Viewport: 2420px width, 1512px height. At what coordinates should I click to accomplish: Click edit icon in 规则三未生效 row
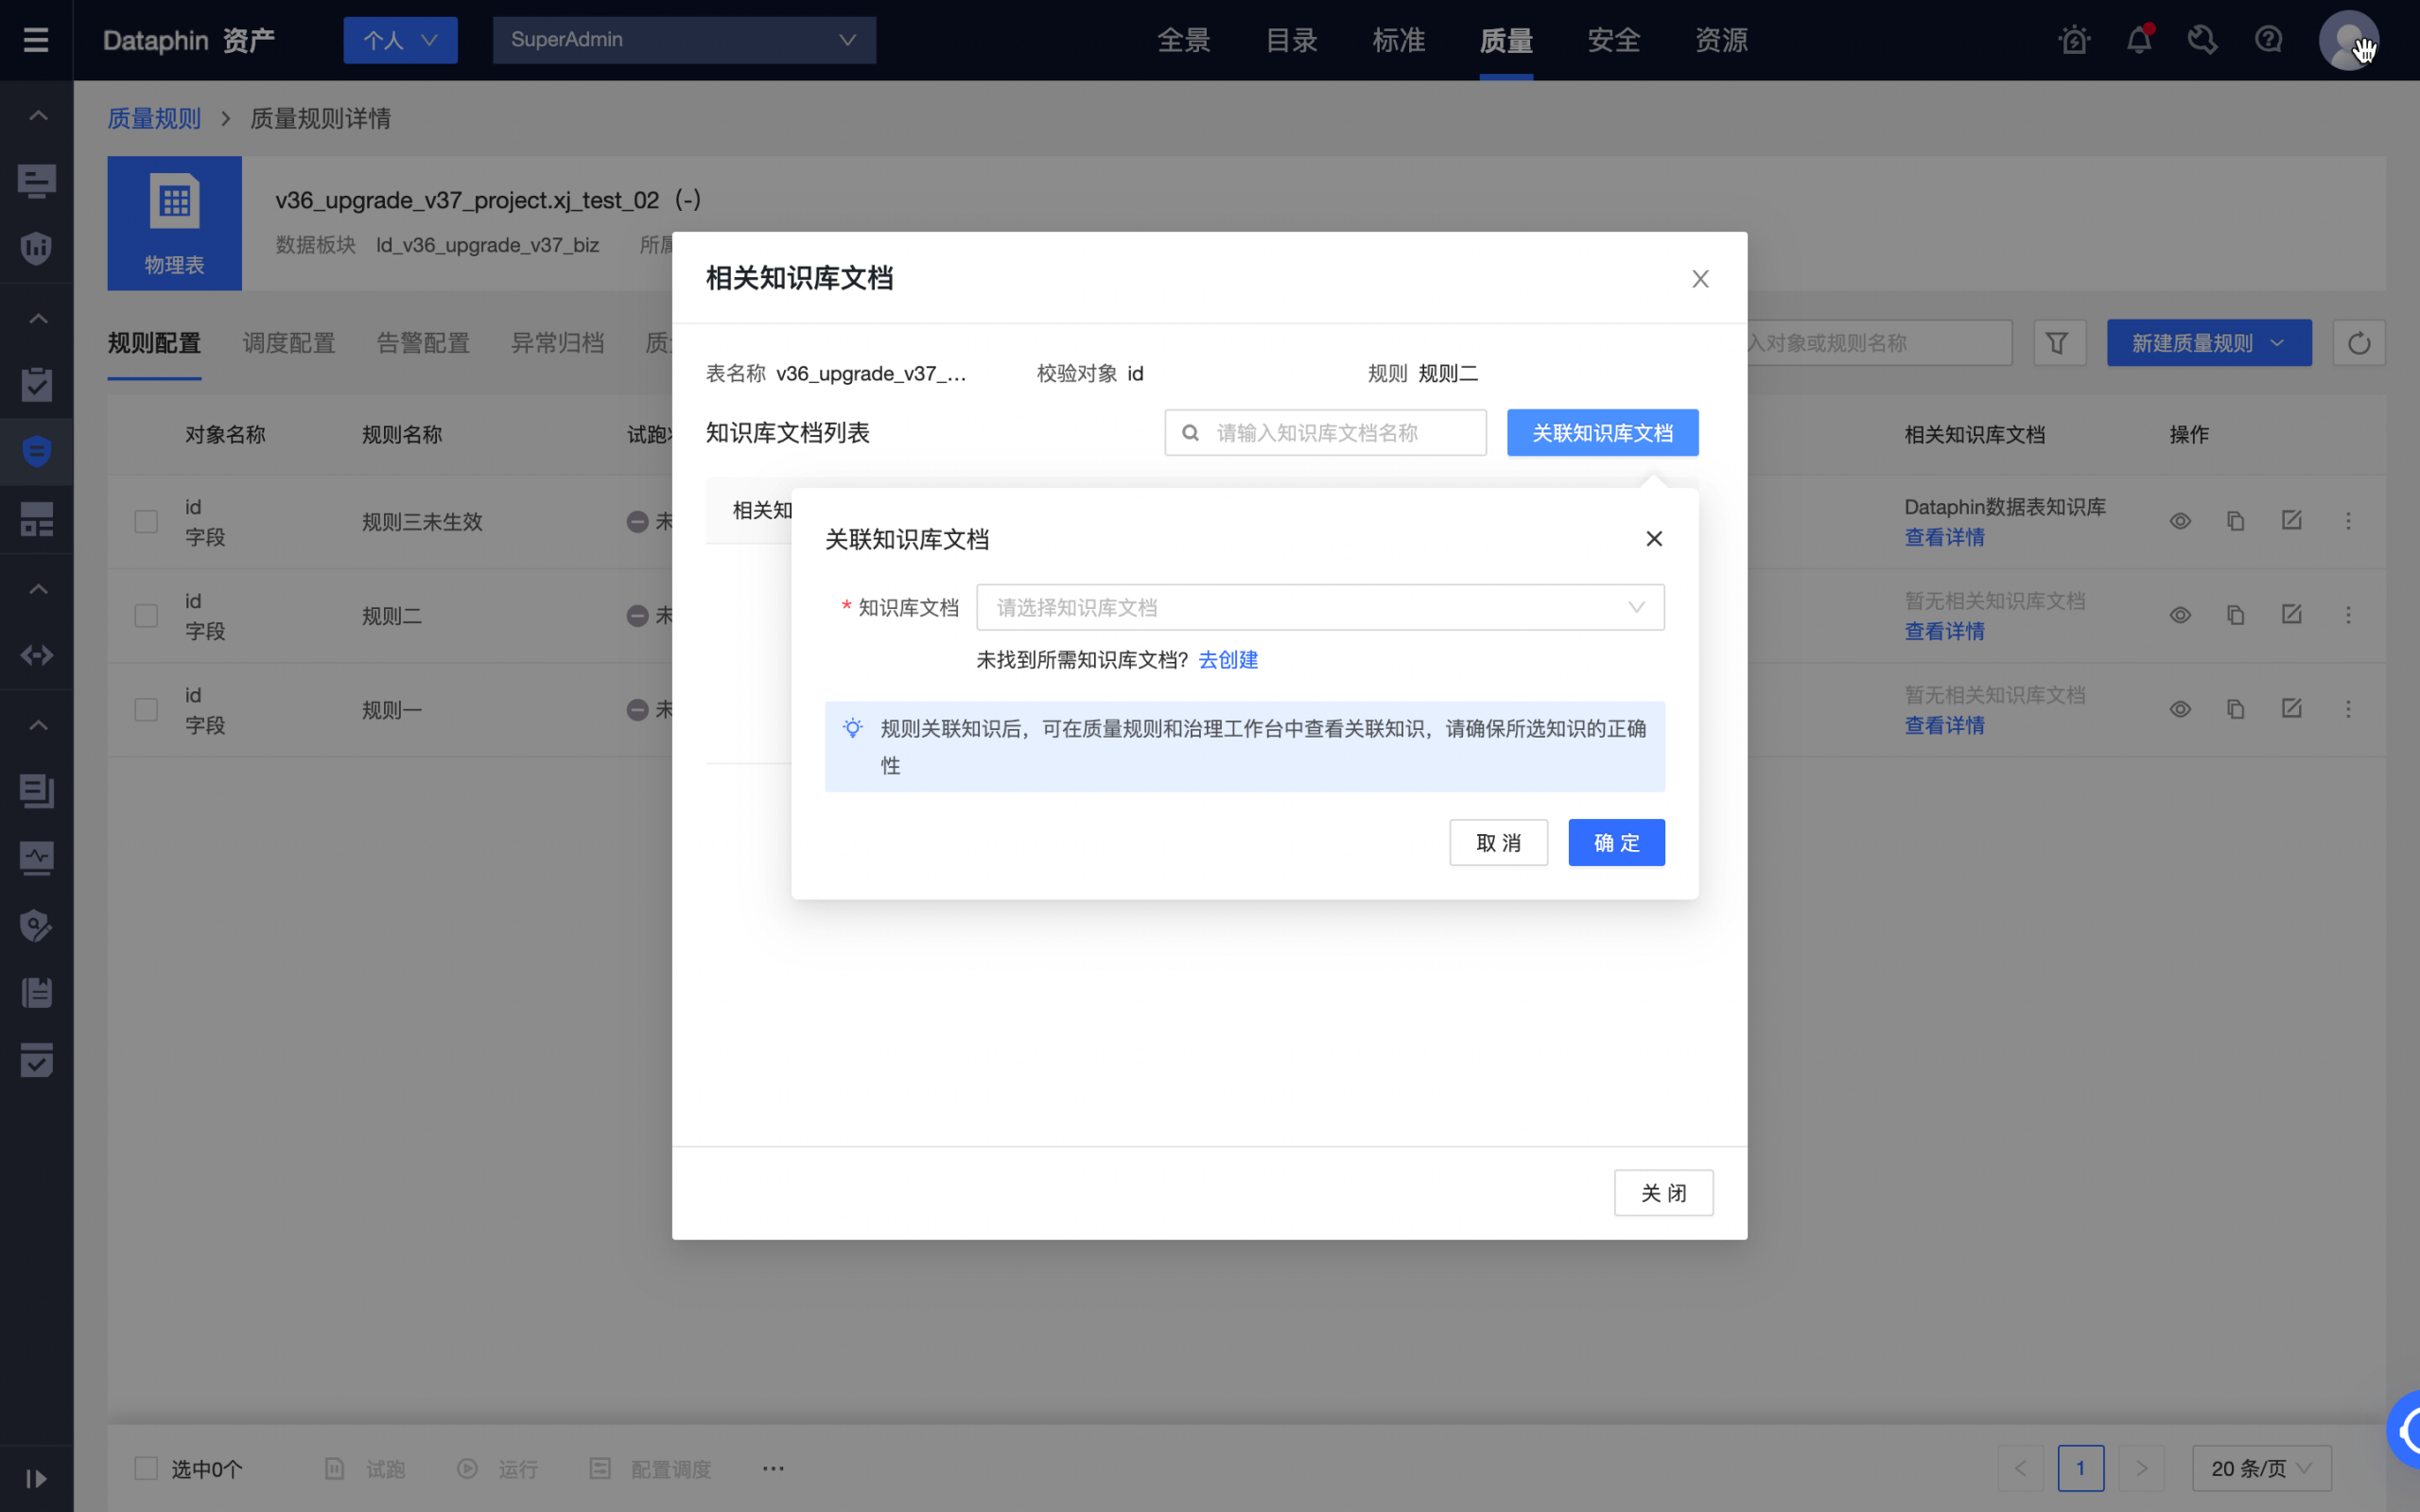point(2292,520)
